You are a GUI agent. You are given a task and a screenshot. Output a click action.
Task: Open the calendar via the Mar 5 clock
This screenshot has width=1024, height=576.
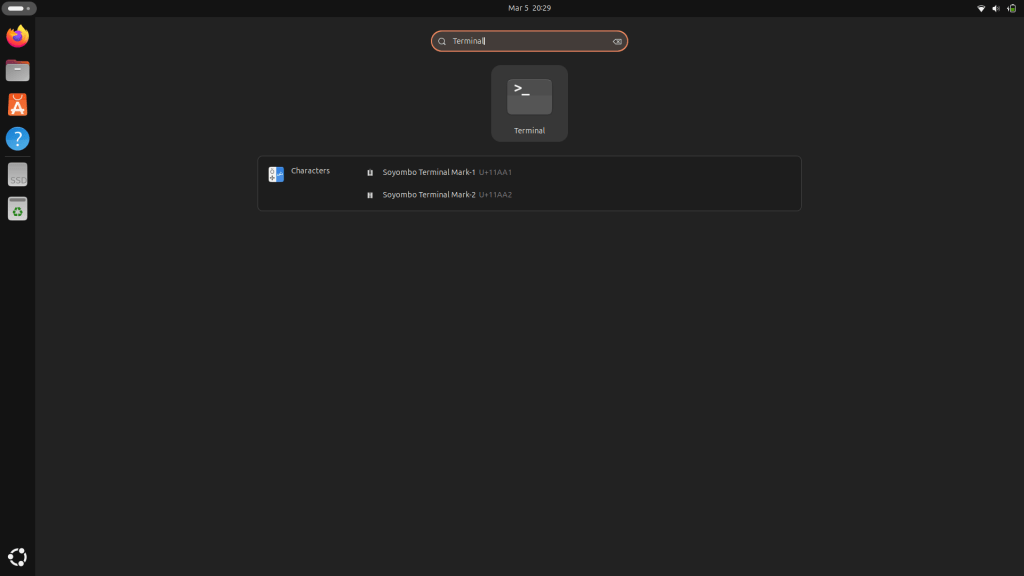point(529,8)
